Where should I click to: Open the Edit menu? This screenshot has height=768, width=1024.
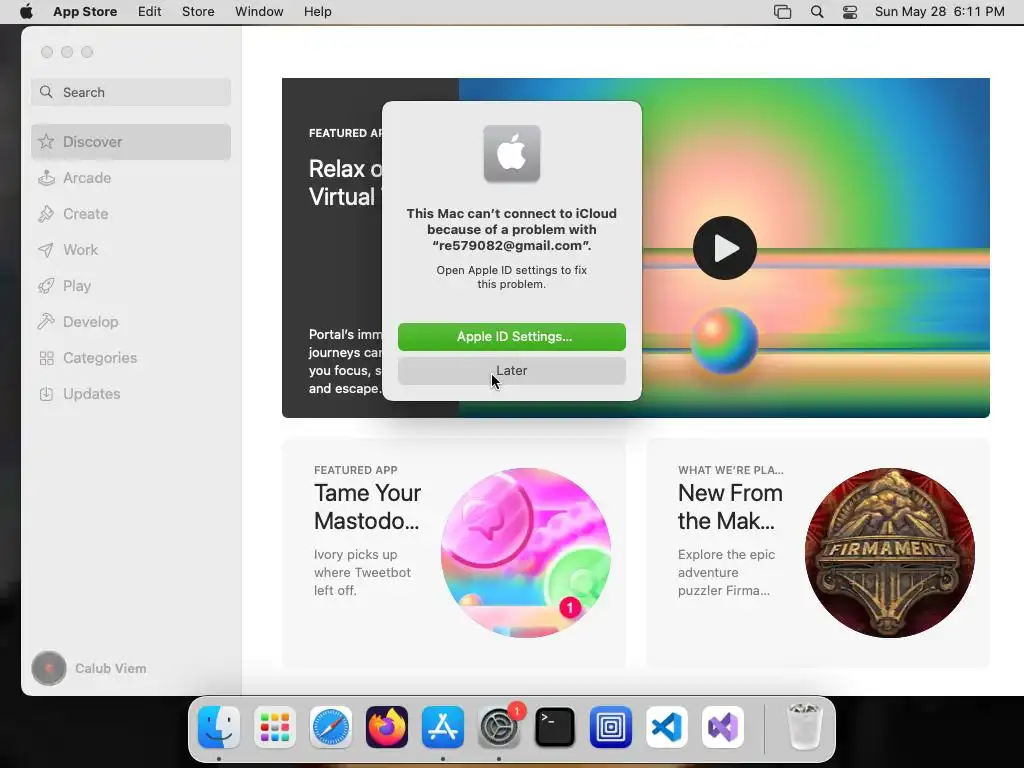click(x=150, y=12)
